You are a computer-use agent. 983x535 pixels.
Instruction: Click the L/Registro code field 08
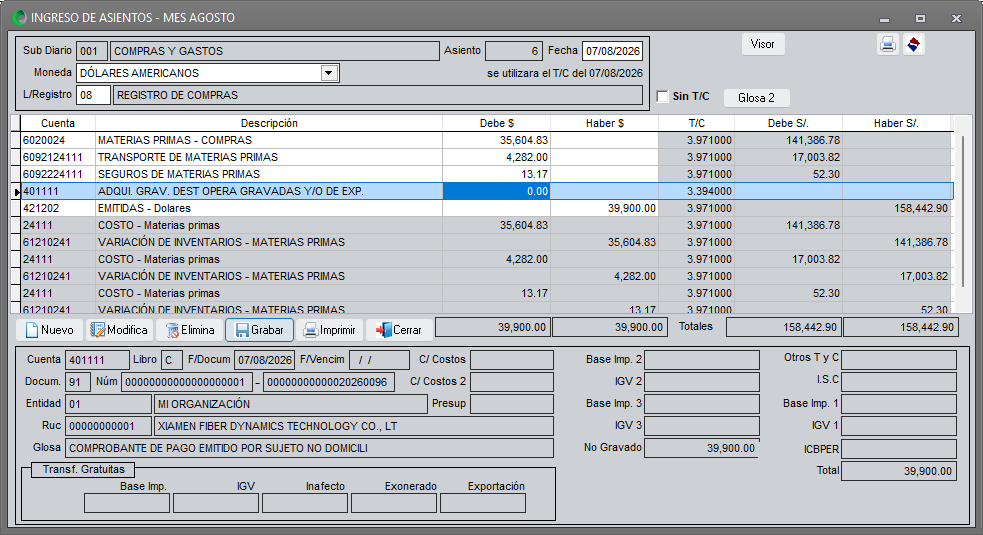tap(93, 95)
